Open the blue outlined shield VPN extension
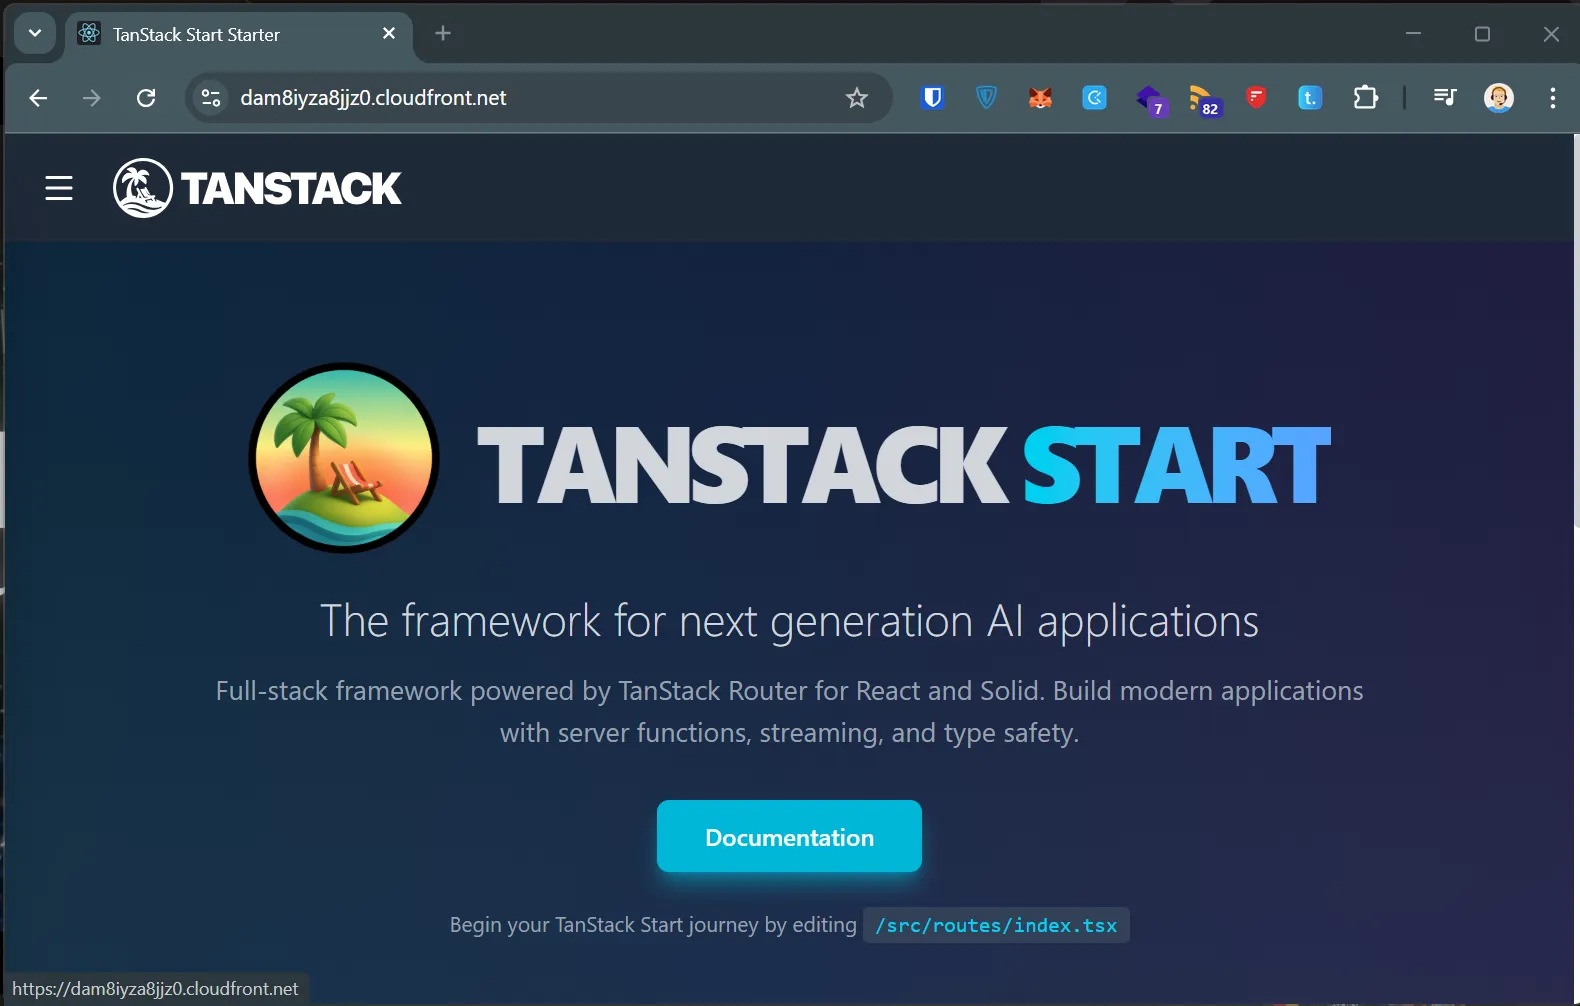 tap(986, 98)
